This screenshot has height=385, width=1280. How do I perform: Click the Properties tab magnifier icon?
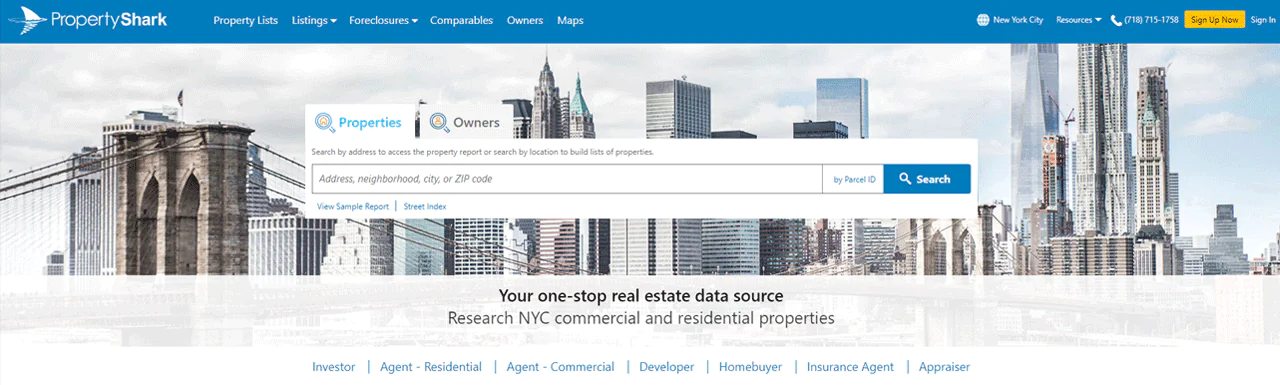[325, 123]
